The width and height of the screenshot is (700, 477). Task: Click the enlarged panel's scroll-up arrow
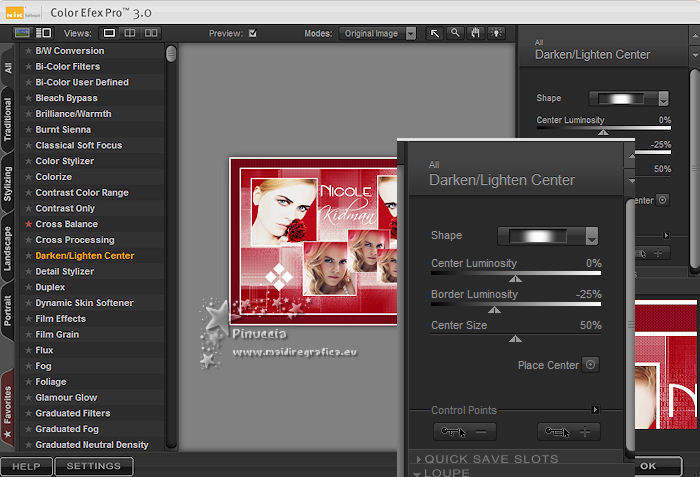pyautogui.click(x=631, y=156)
